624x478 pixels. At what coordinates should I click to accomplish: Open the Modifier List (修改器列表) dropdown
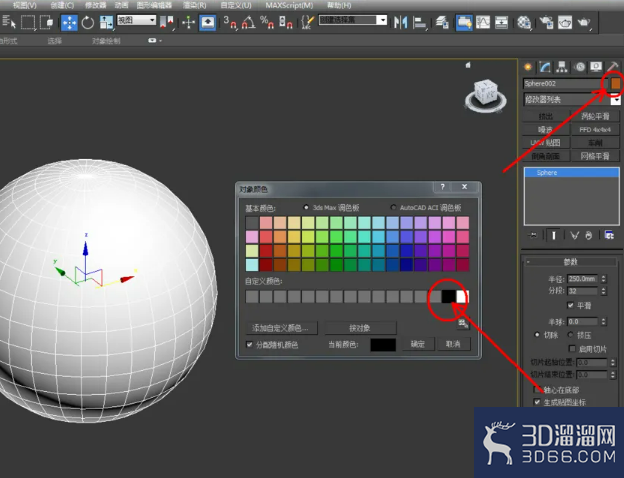click(571, 100)
